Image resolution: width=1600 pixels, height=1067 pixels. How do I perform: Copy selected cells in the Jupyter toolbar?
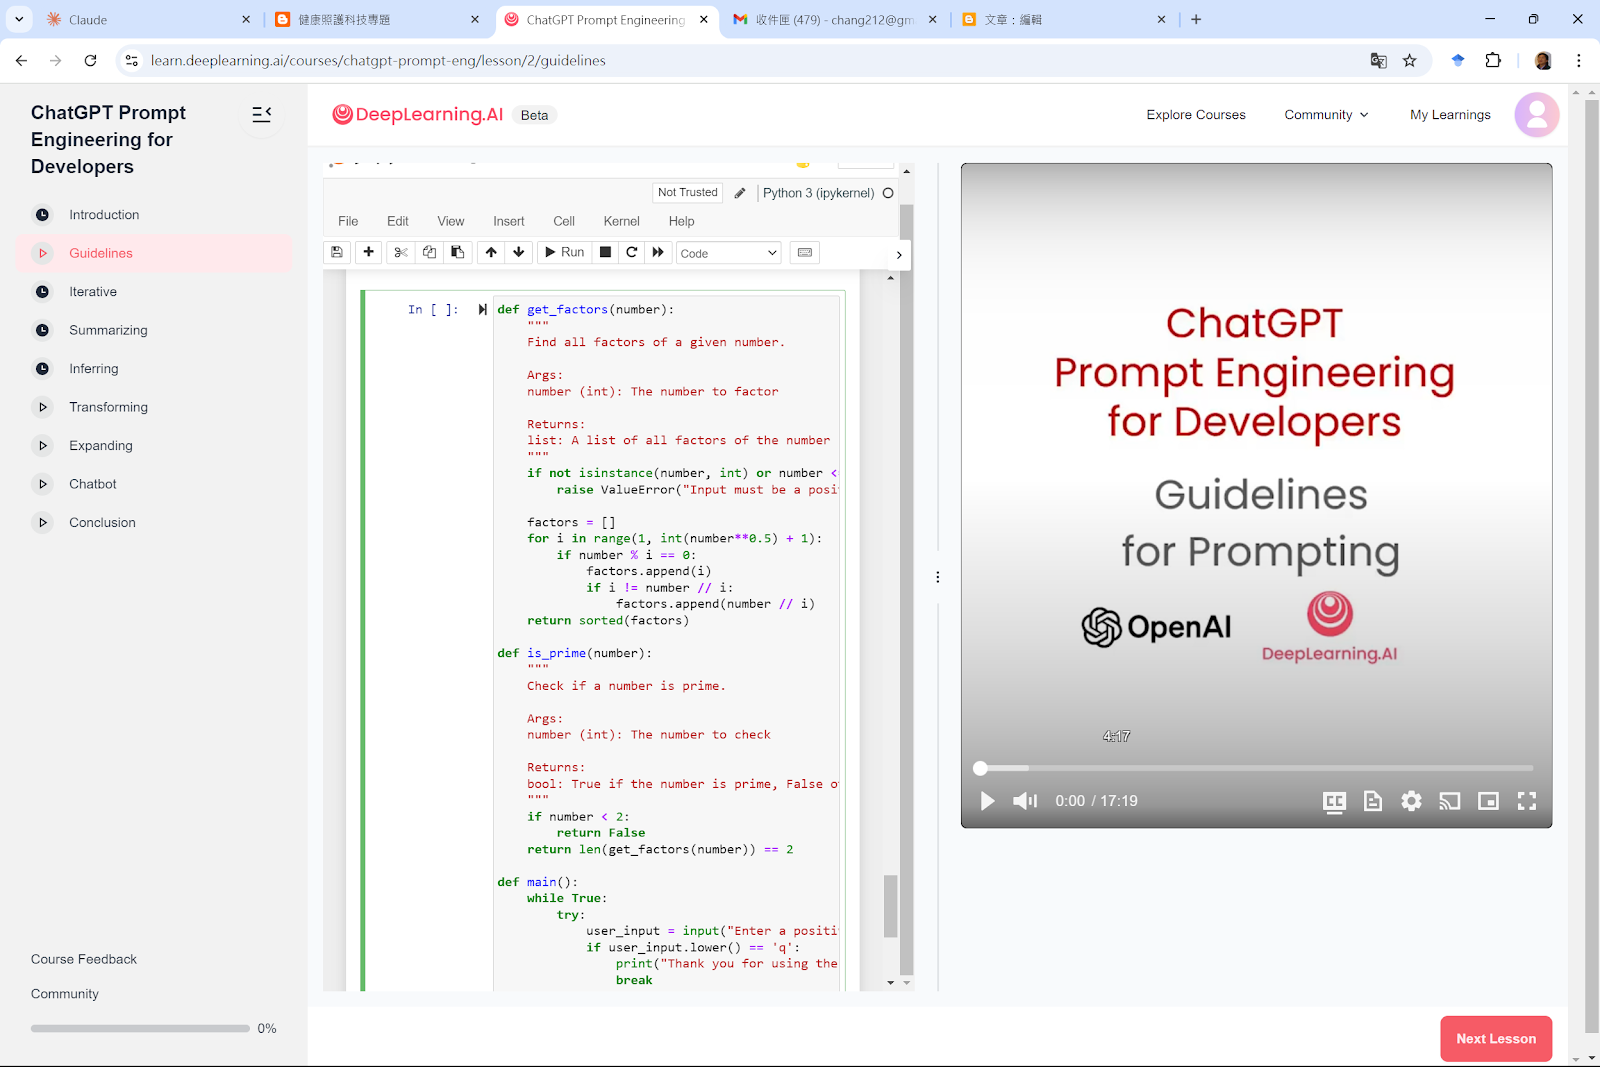click(x=429, y=252)
